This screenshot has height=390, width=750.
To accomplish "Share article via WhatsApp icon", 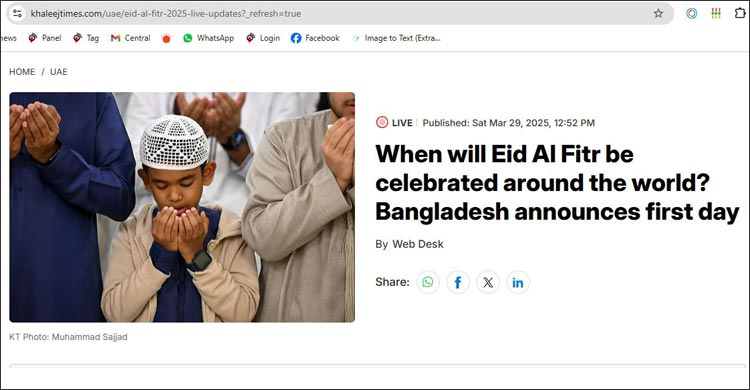I will pyautogui.click(x=428, y=282).
